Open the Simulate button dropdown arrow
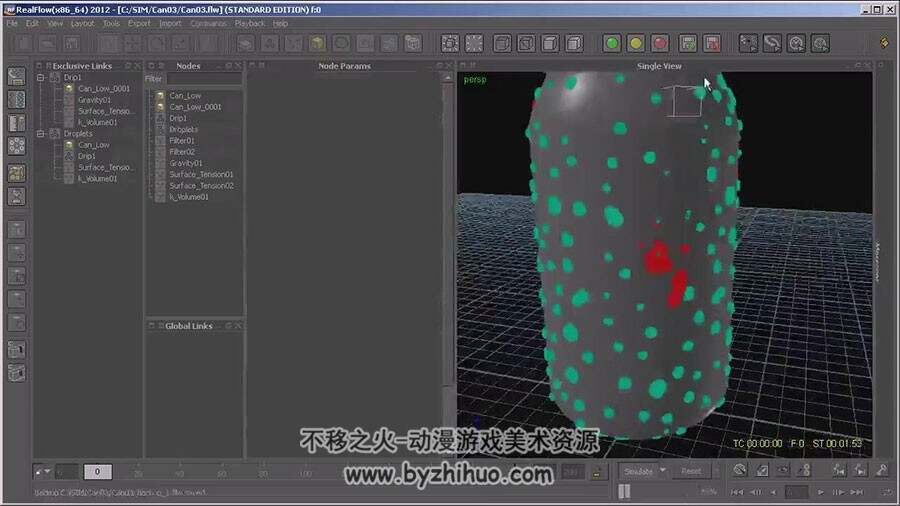 663,470
